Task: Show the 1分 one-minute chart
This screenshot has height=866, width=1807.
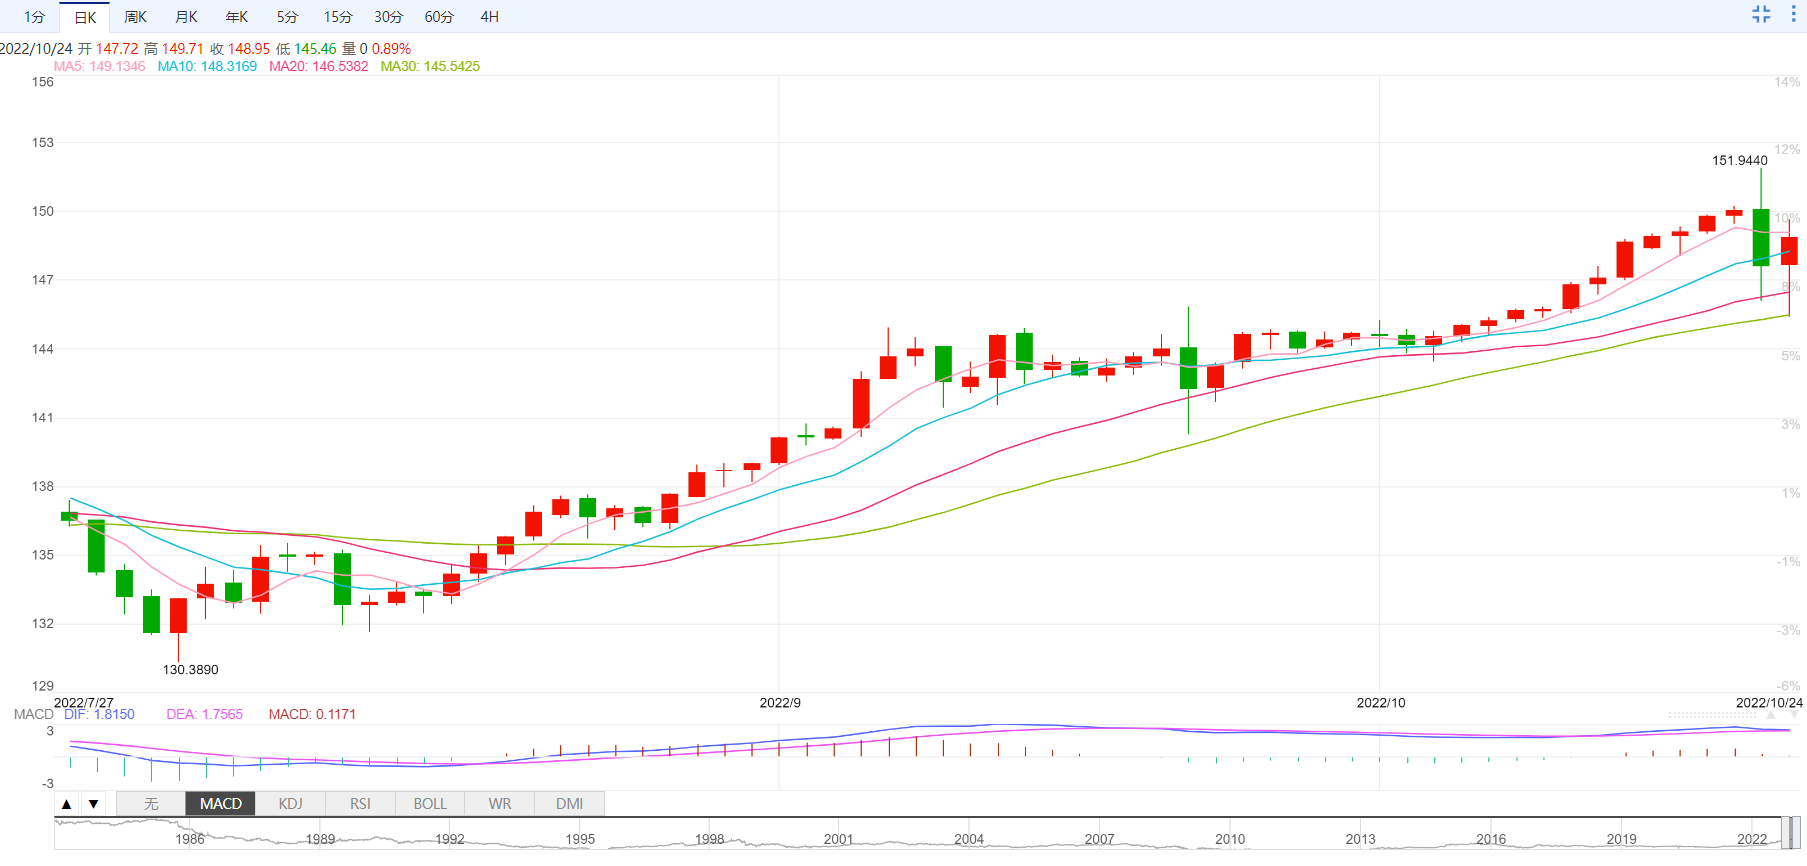Action: coord(35,17)
